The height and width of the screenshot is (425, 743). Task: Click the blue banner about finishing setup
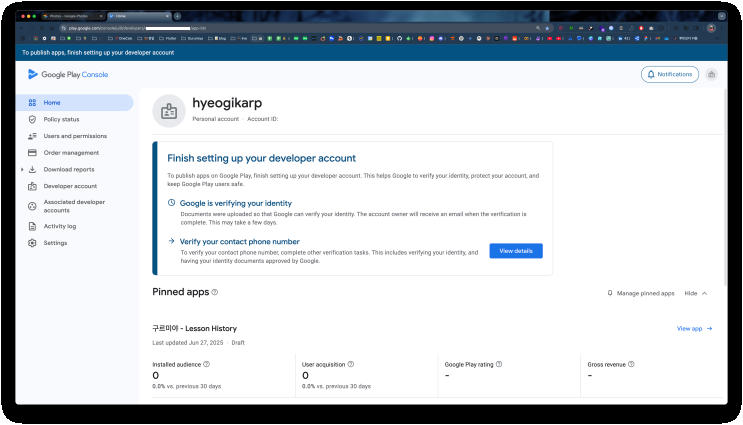click(372, 53)
